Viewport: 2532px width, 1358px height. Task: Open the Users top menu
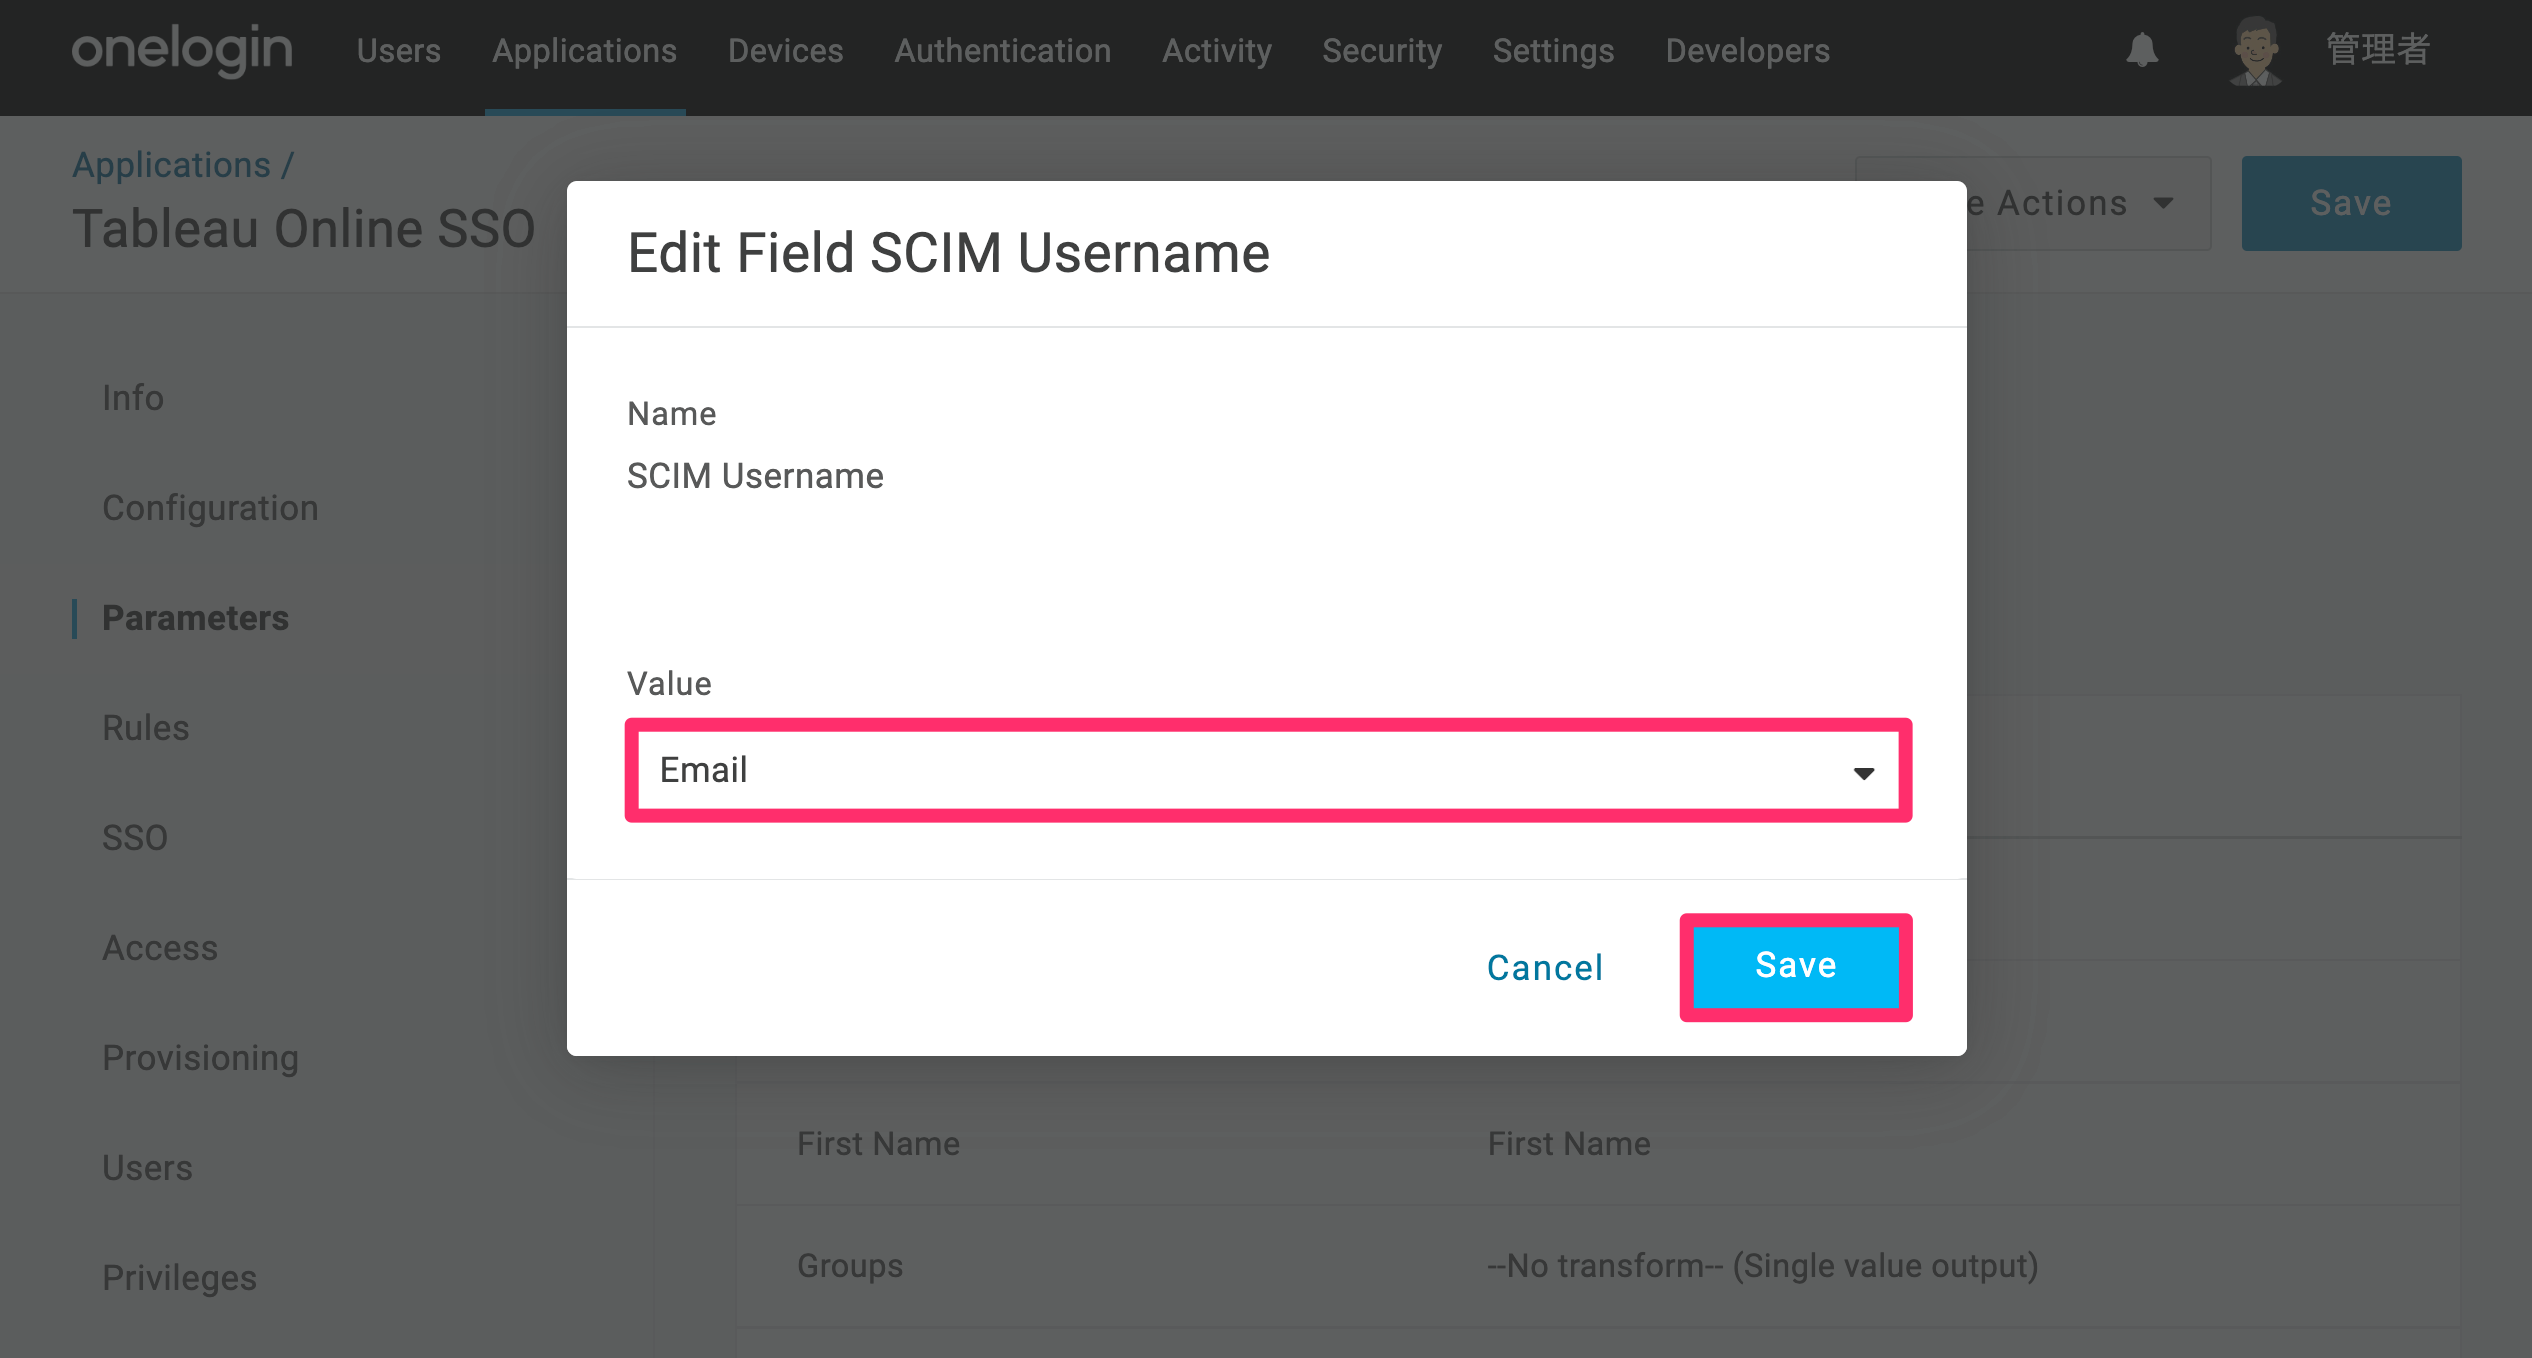pos(398,51)
